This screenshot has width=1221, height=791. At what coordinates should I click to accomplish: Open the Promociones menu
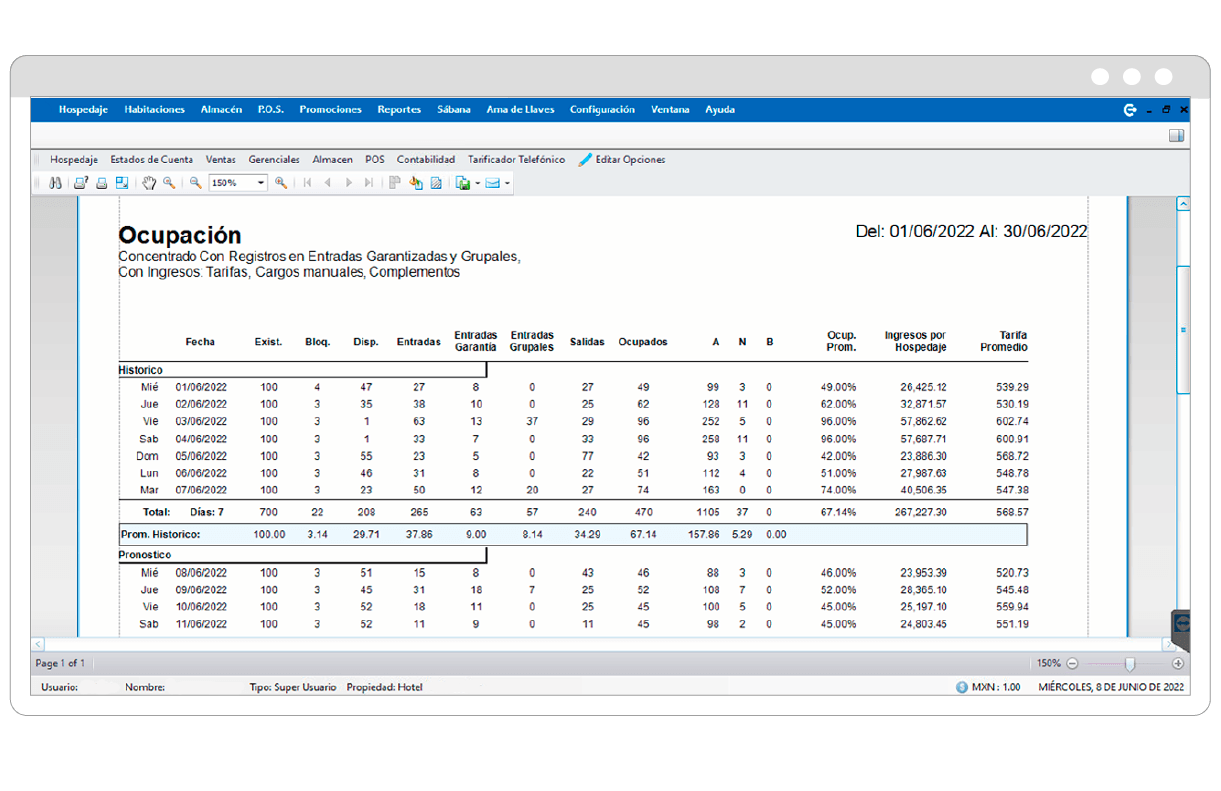[330, 110]
